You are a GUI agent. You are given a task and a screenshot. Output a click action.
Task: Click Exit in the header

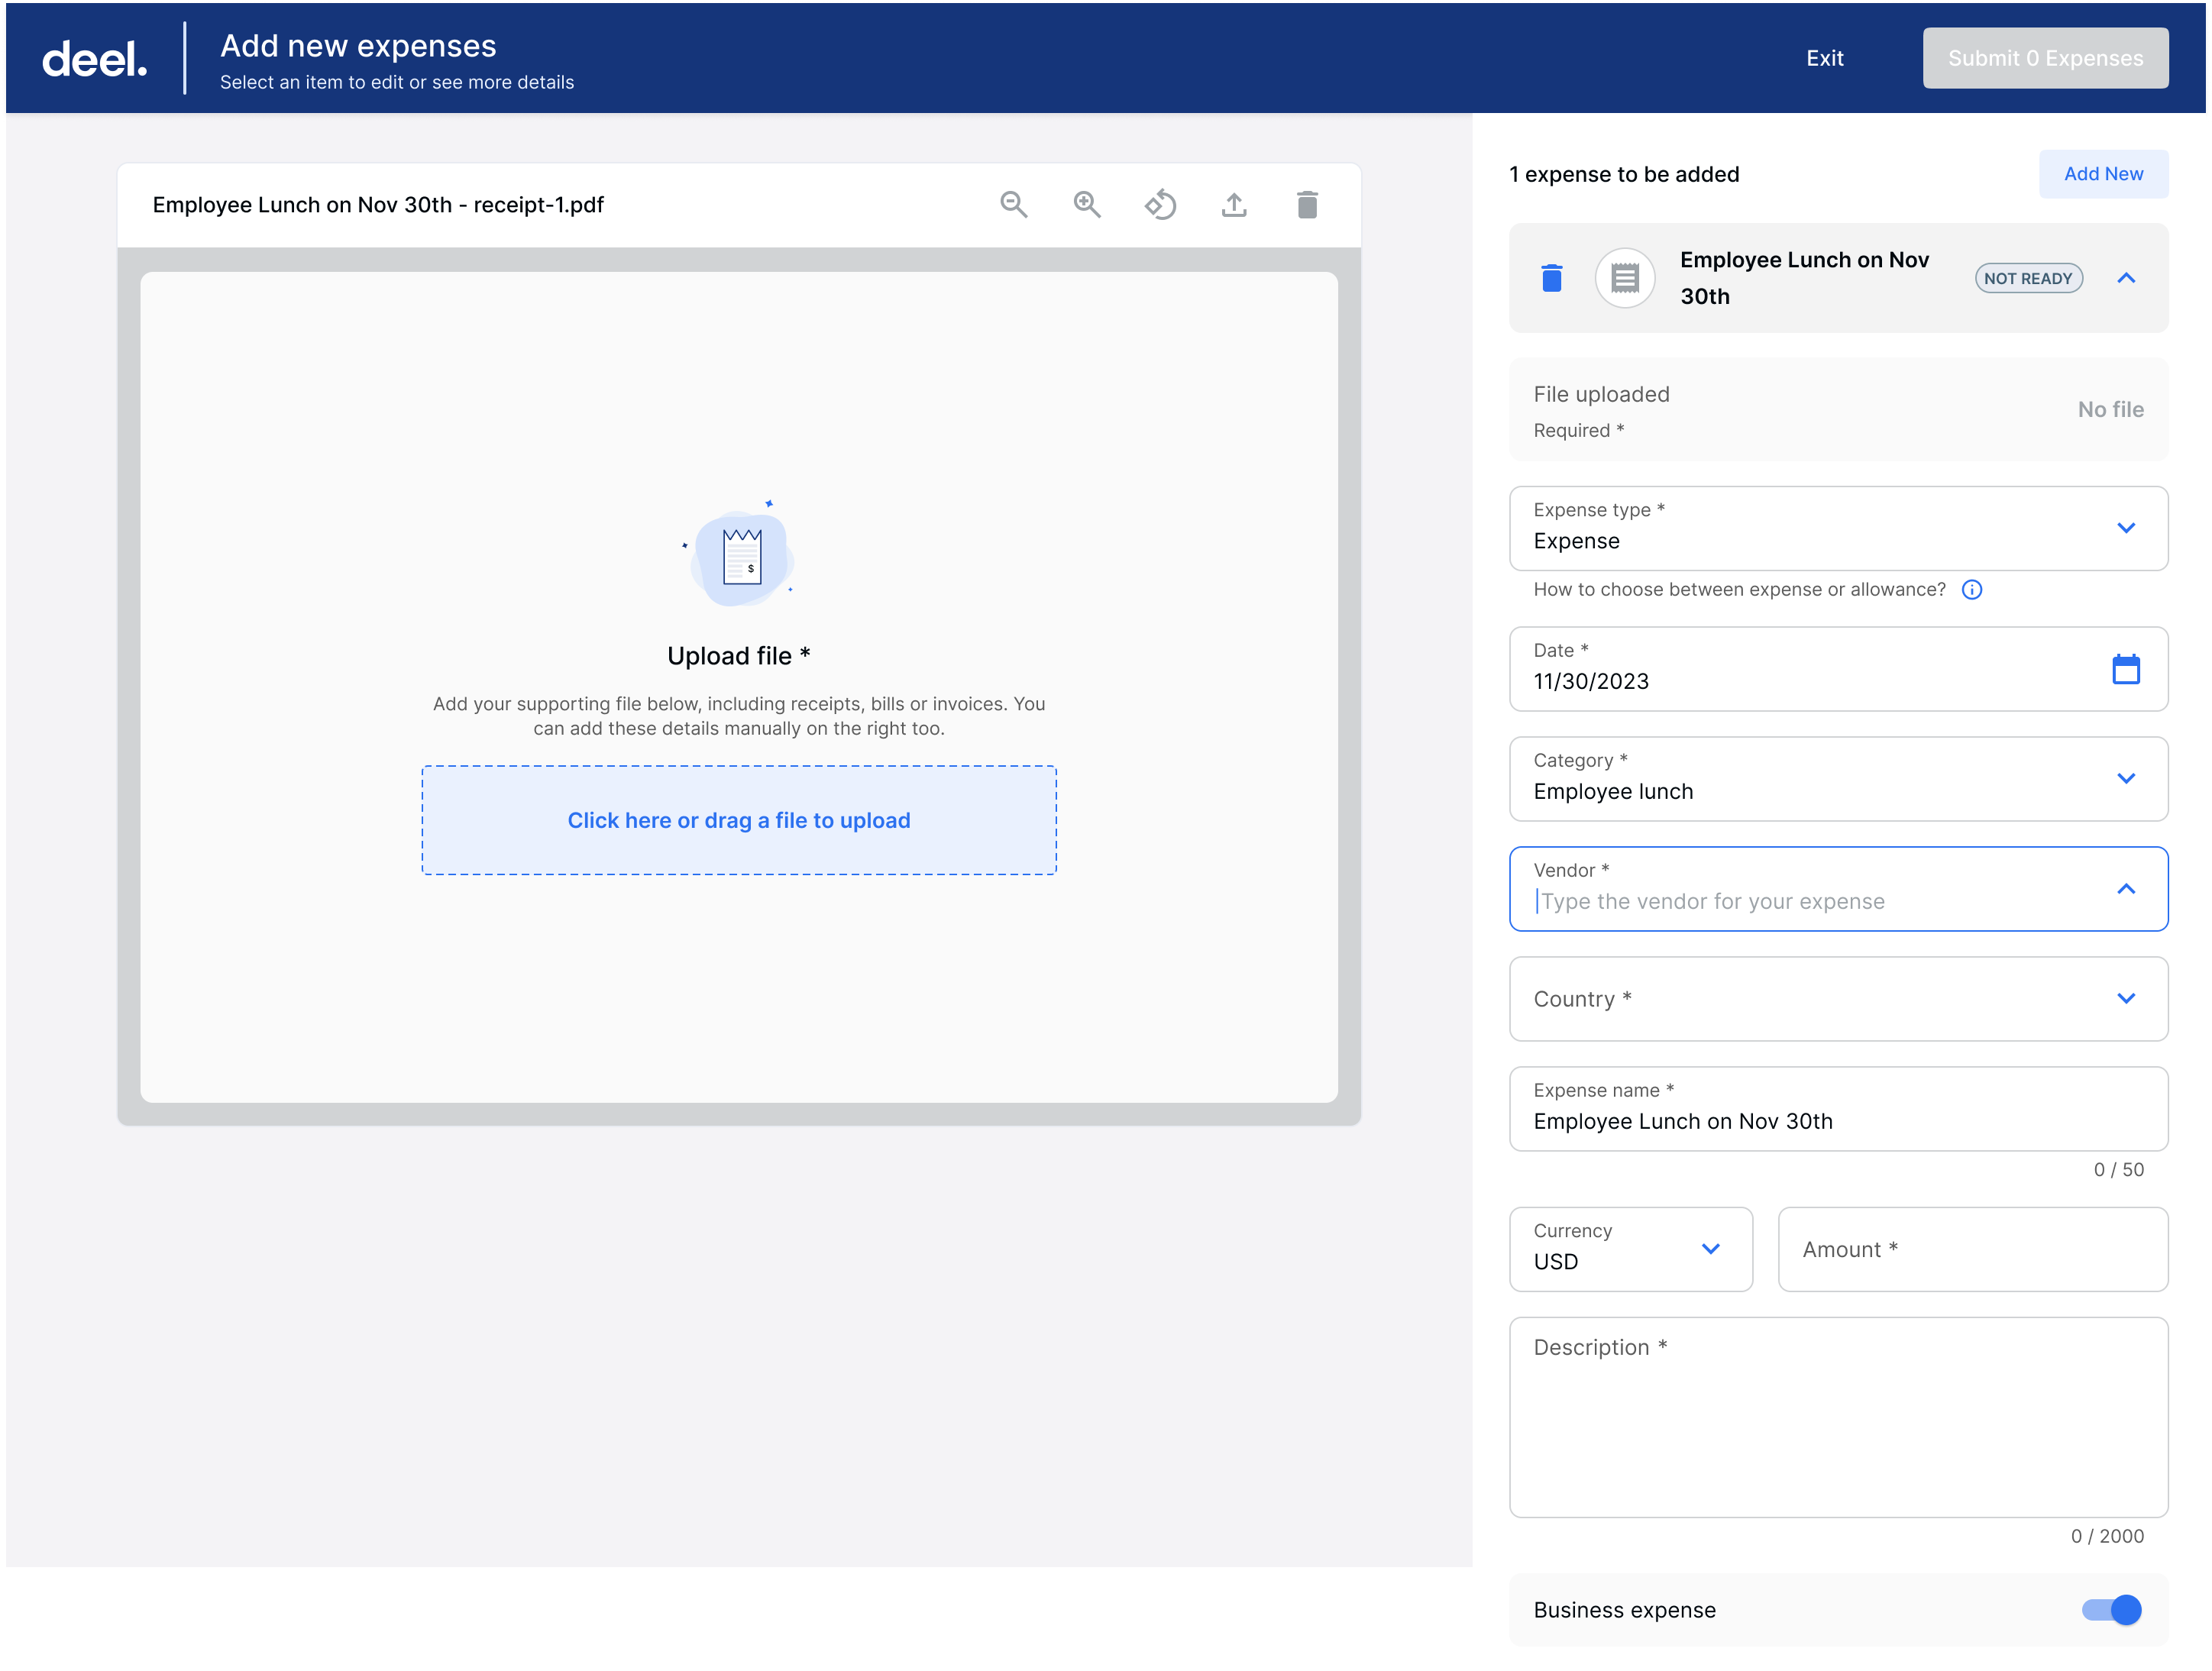pos(1824,58)
